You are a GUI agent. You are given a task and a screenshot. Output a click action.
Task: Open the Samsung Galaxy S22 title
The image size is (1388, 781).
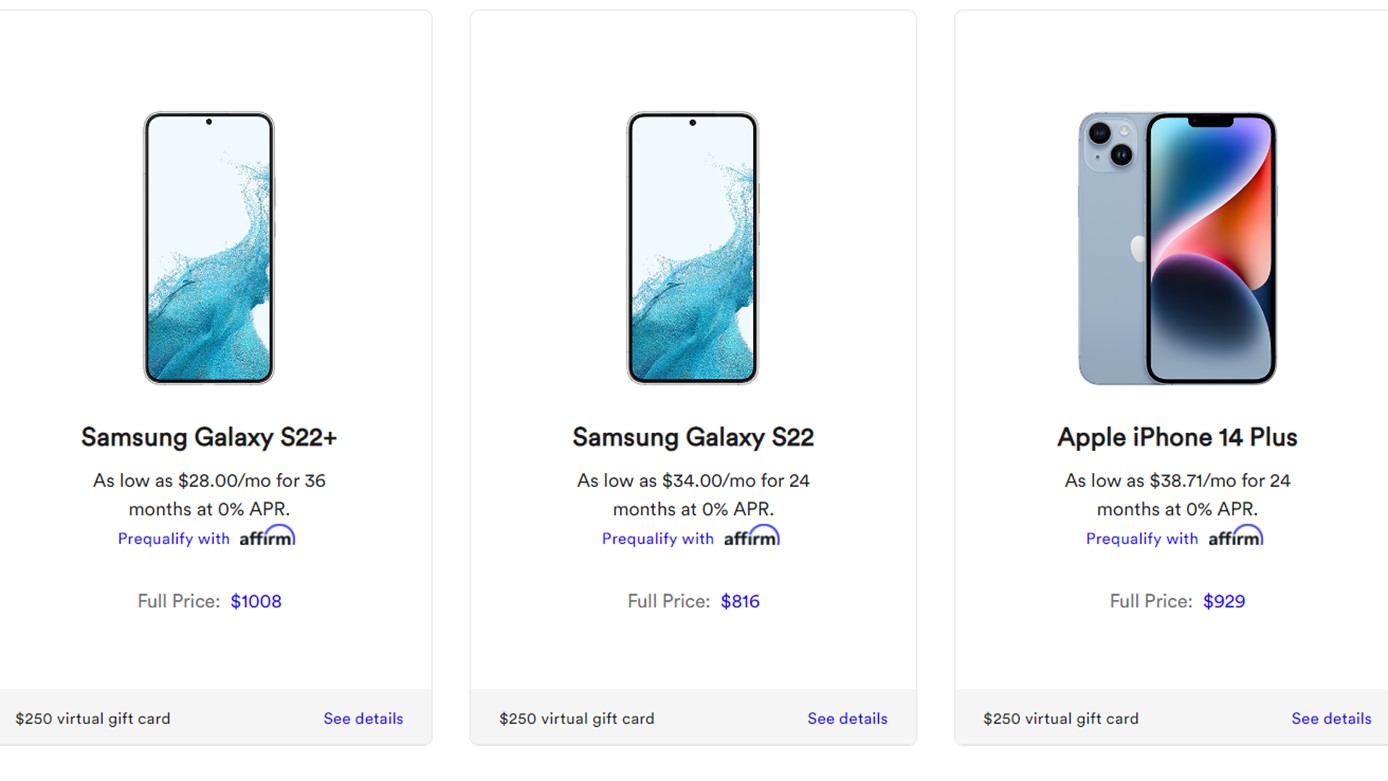click(x=693, y=437)
